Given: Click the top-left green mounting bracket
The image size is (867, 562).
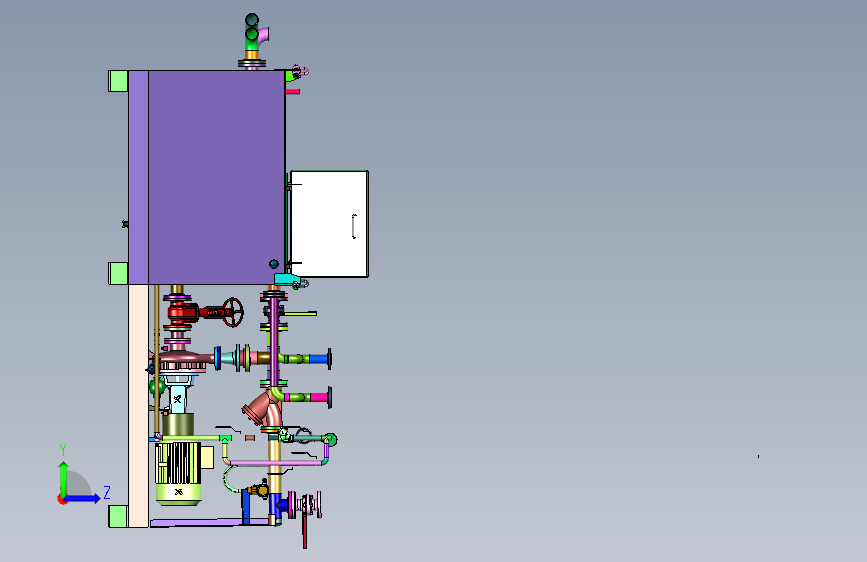Looking at the screenshot, I should click(x=118, y=81).
